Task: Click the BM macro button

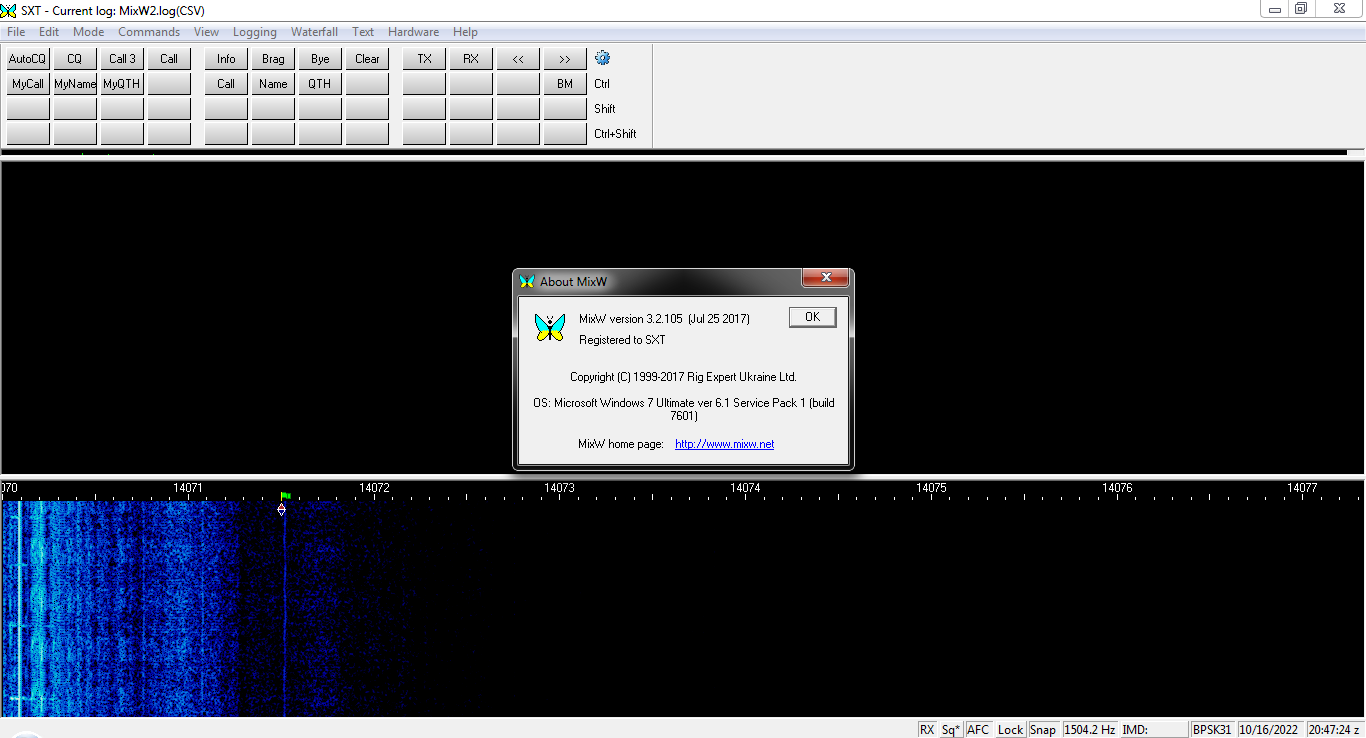Action: coord(565,84)
